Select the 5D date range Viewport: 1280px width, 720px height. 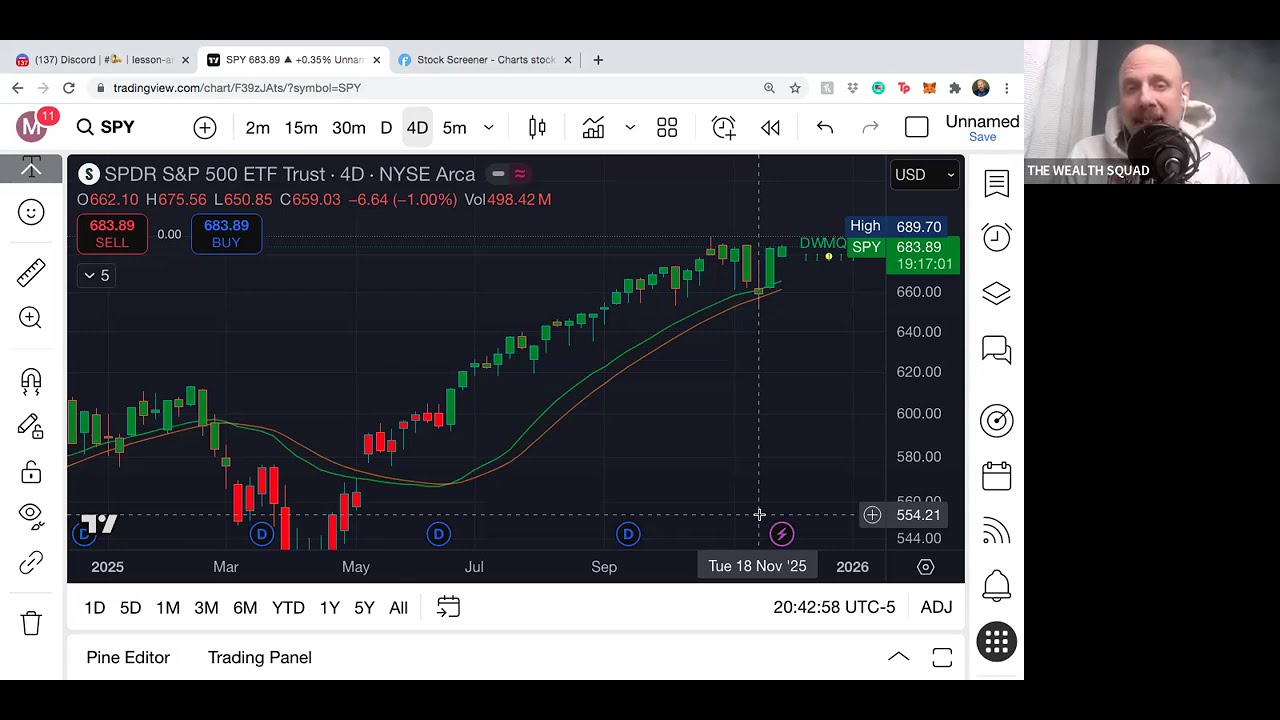(130, 607)
